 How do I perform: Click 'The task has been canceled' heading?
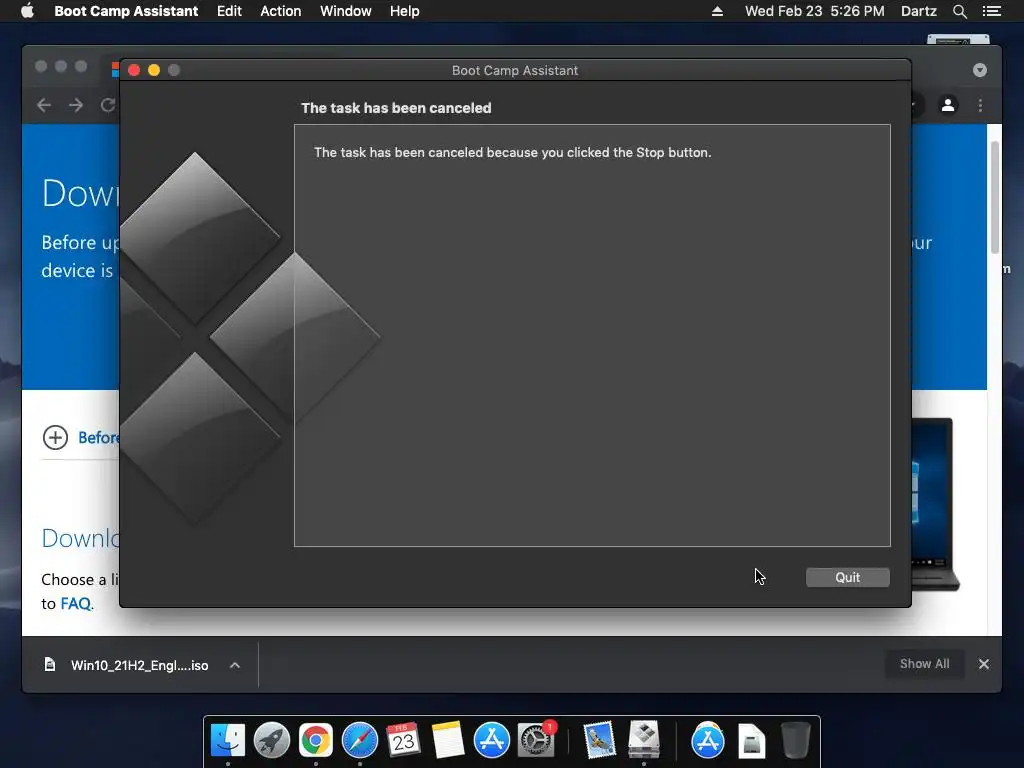click(x=396, y=108)
